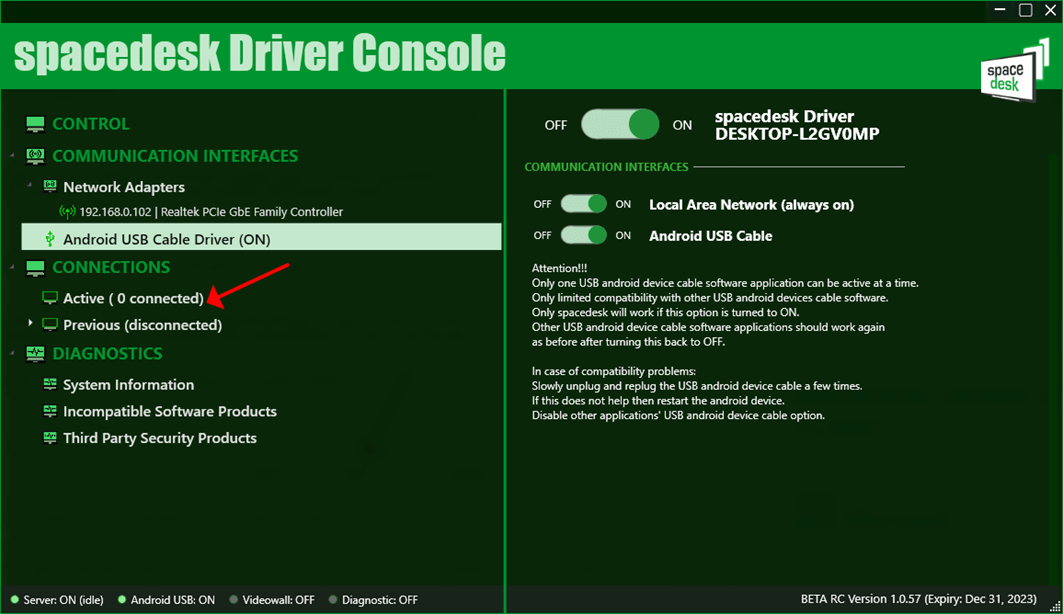Open Incompatible Software Products
Screen dimensions: 1063x614
pos(169,411)
